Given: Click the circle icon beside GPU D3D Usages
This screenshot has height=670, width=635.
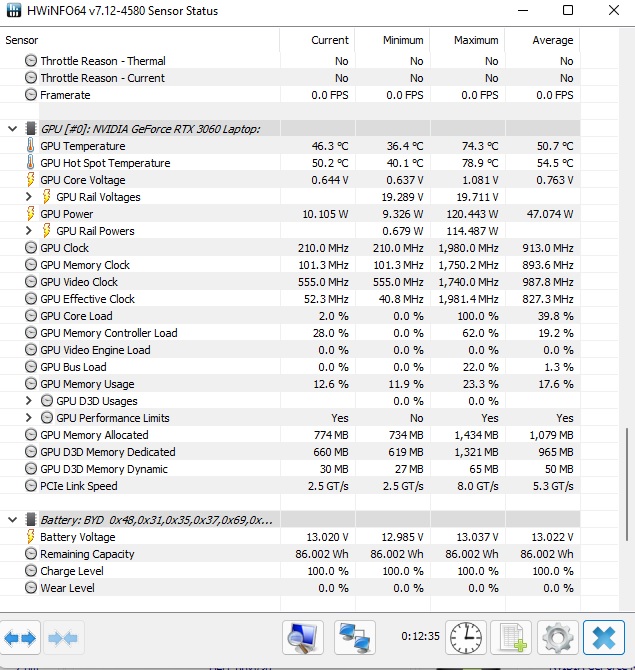Looking at the screenshot, I should point(47,401).
